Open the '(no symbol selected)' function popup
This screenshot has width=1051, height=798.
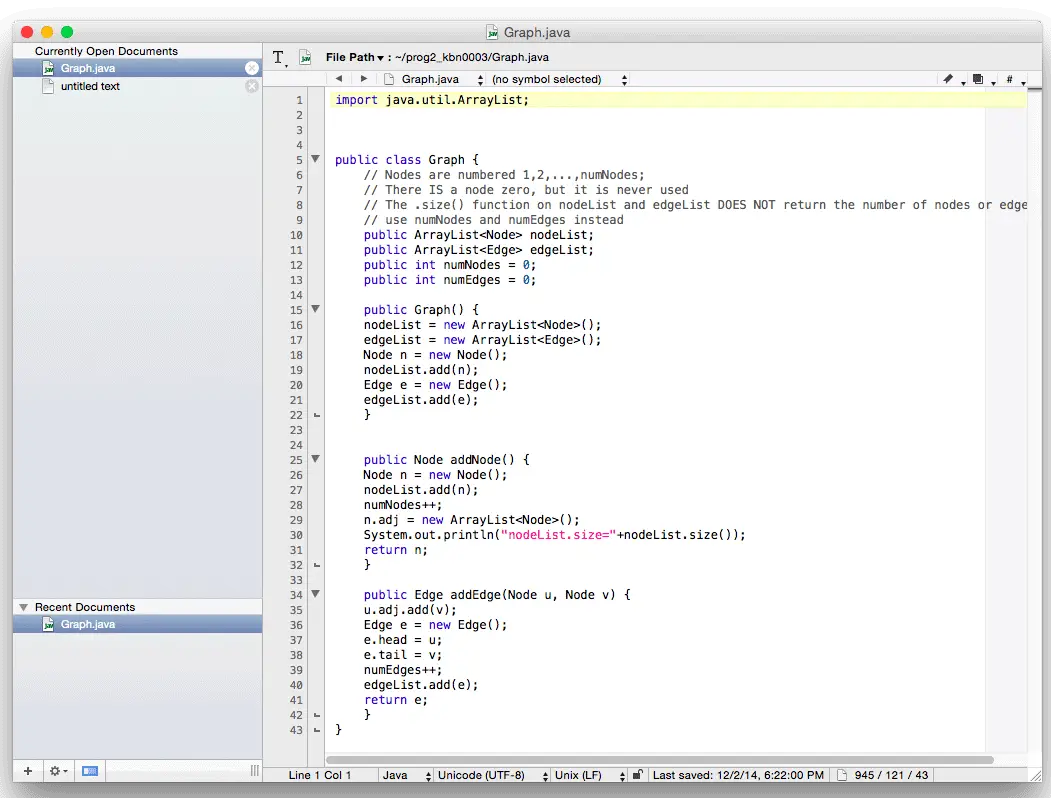559,79
